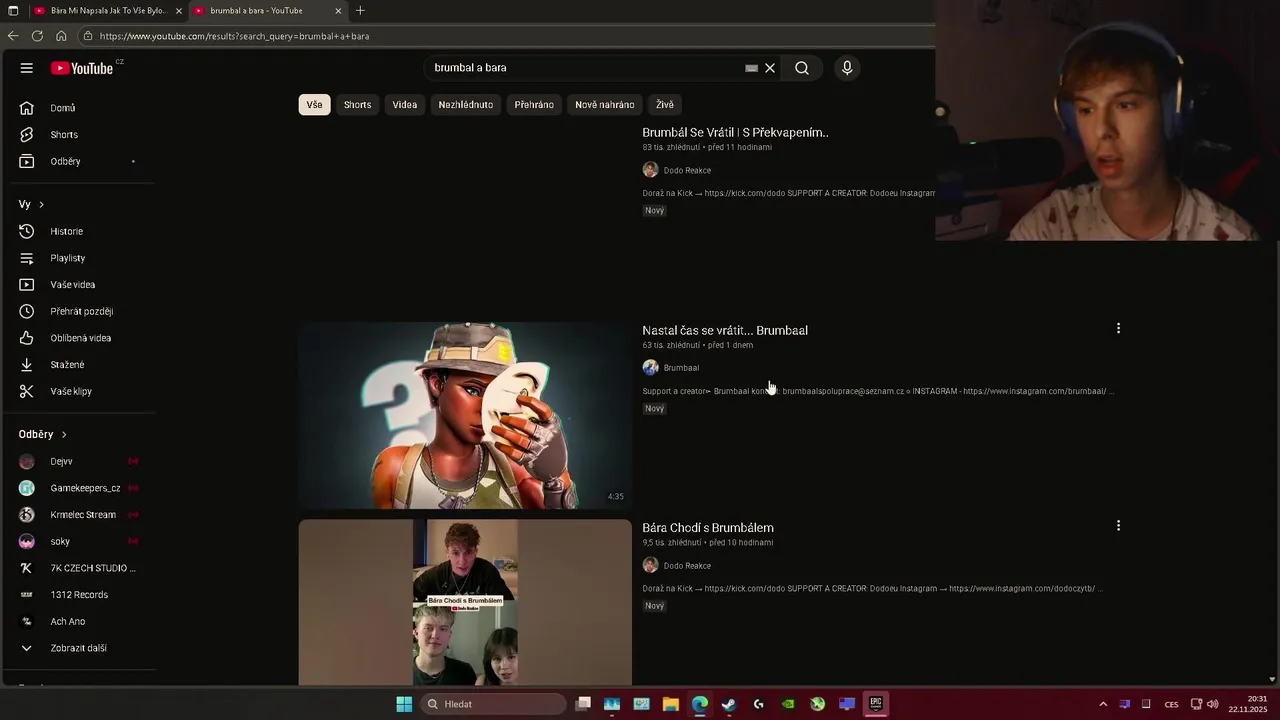Open Oblíbená videa list

point(78,338)
